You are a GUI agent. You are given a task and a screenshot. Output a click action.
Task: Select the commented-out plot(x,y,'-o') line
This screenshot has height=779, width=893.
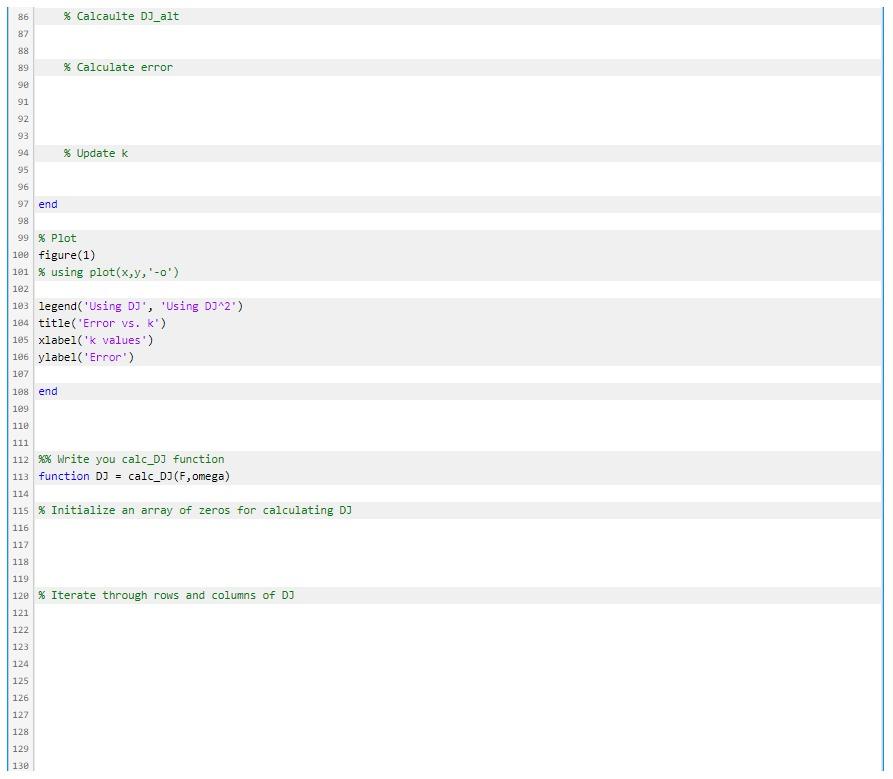click(x=110, y=272)
